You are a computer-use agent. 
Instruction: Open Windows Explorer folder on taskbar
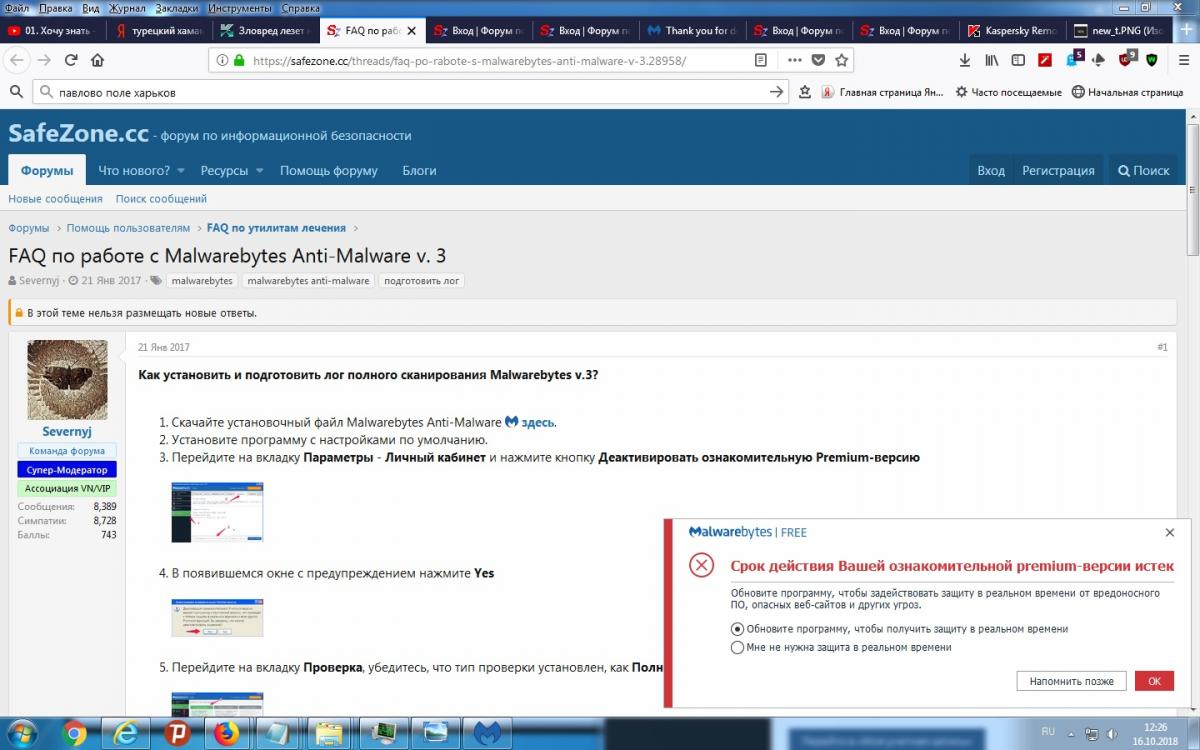point(328,733)
